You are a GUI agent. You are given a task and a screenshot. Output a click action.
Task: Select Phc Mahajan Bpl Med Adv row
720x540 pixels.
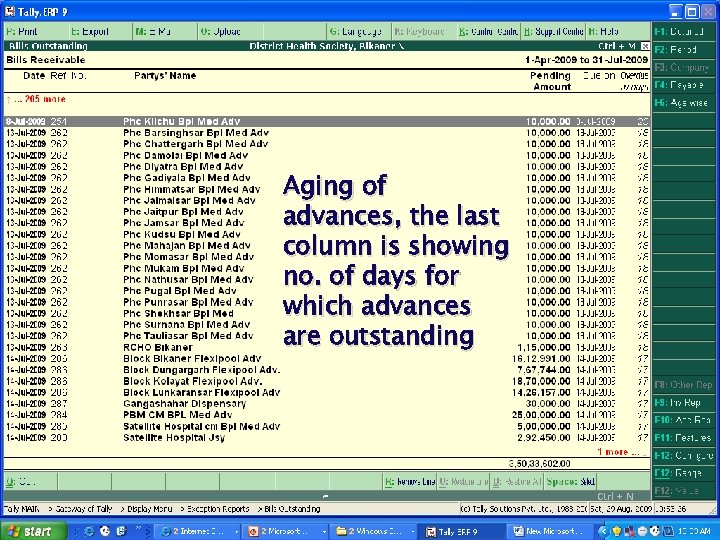(326, 246)
